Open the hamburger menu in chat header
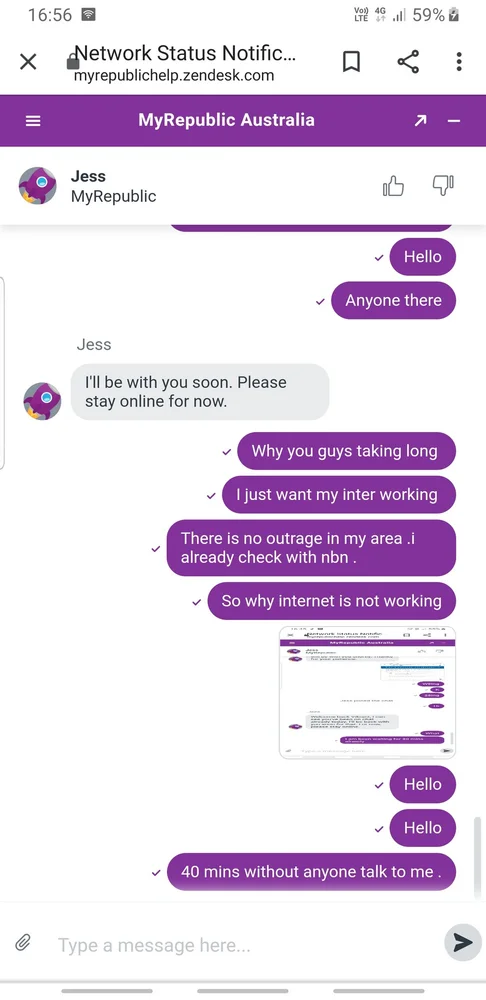Image resolution: width=486 pixels, height=1000 pixels. click(x=33, y=121)
